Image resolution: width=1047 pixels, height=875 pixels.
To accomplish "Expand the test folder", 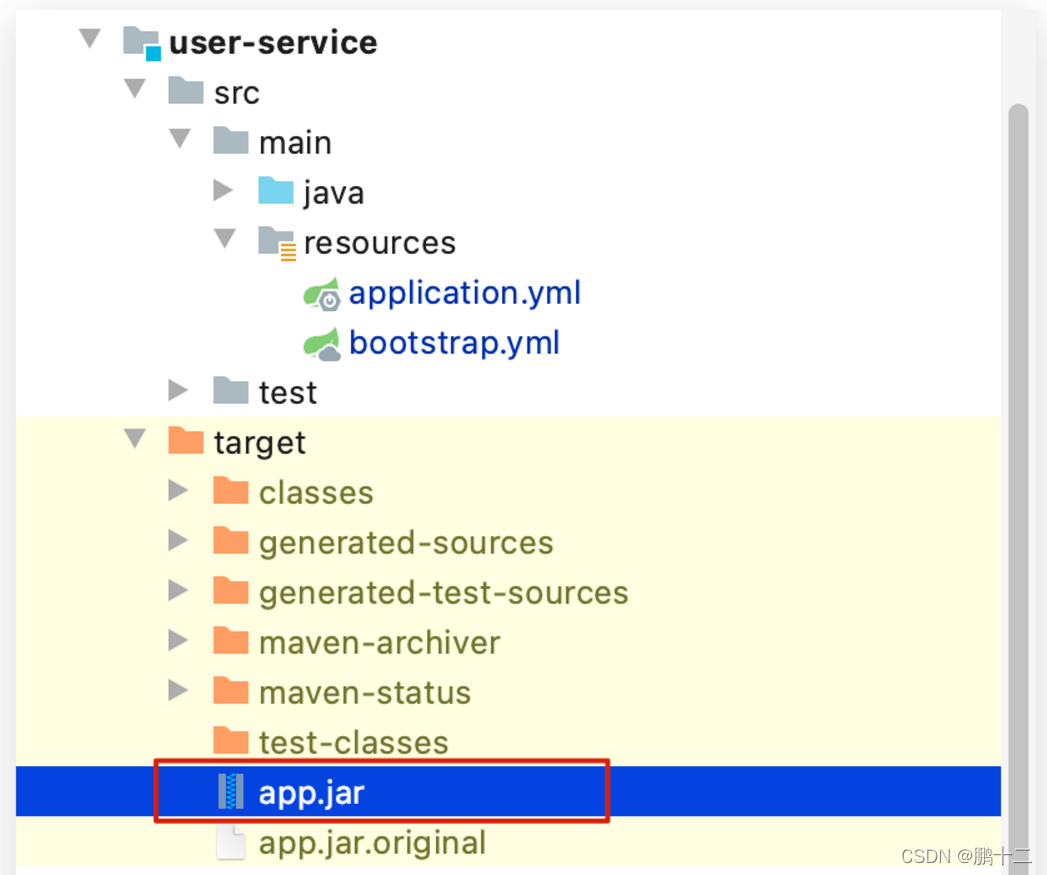I will [x=178, y=390].
